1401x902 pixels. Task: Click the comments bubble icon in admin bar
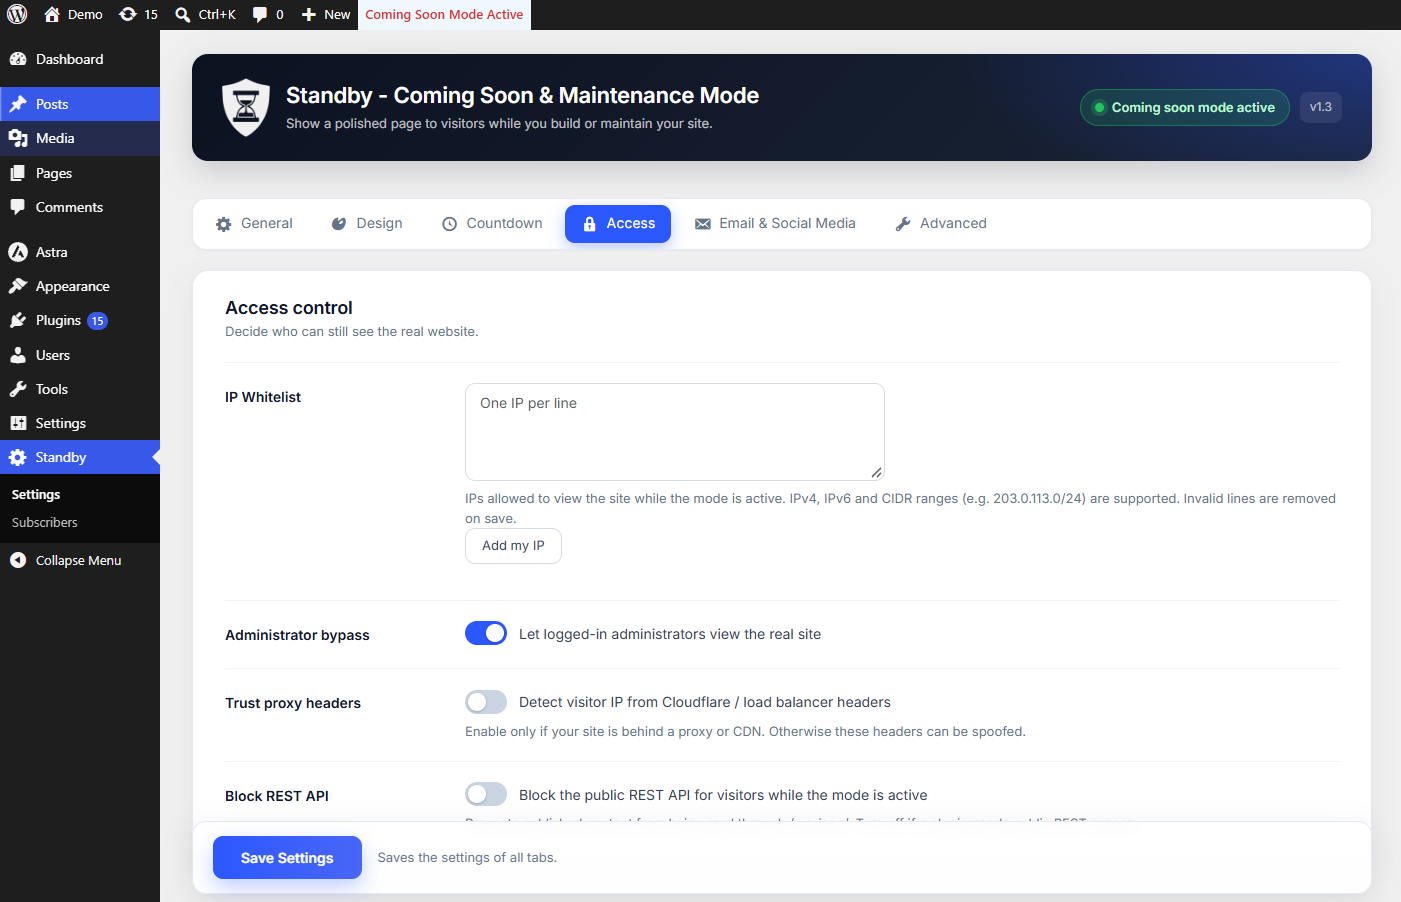pyautogui.click(x=260, y=14)
